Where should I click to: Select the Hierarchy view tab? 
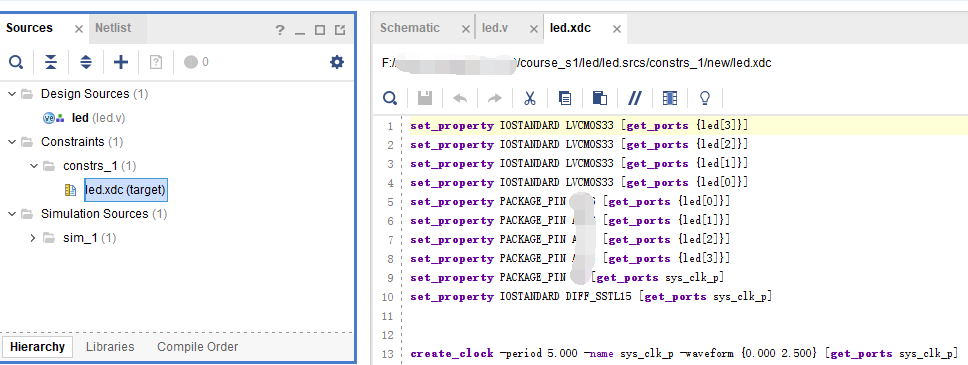click(x=37, y=346)
